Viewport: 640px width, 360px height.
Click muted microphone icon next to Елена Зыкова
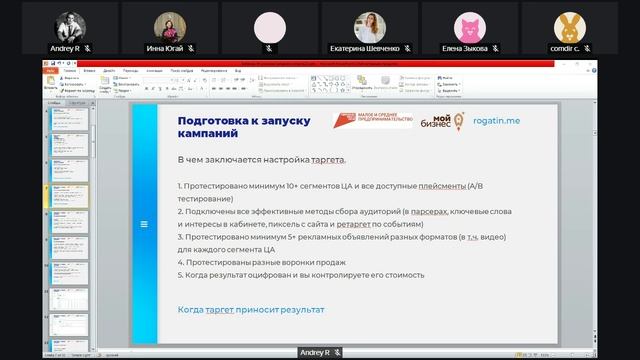pyautogui.click(x=495, y=49)
